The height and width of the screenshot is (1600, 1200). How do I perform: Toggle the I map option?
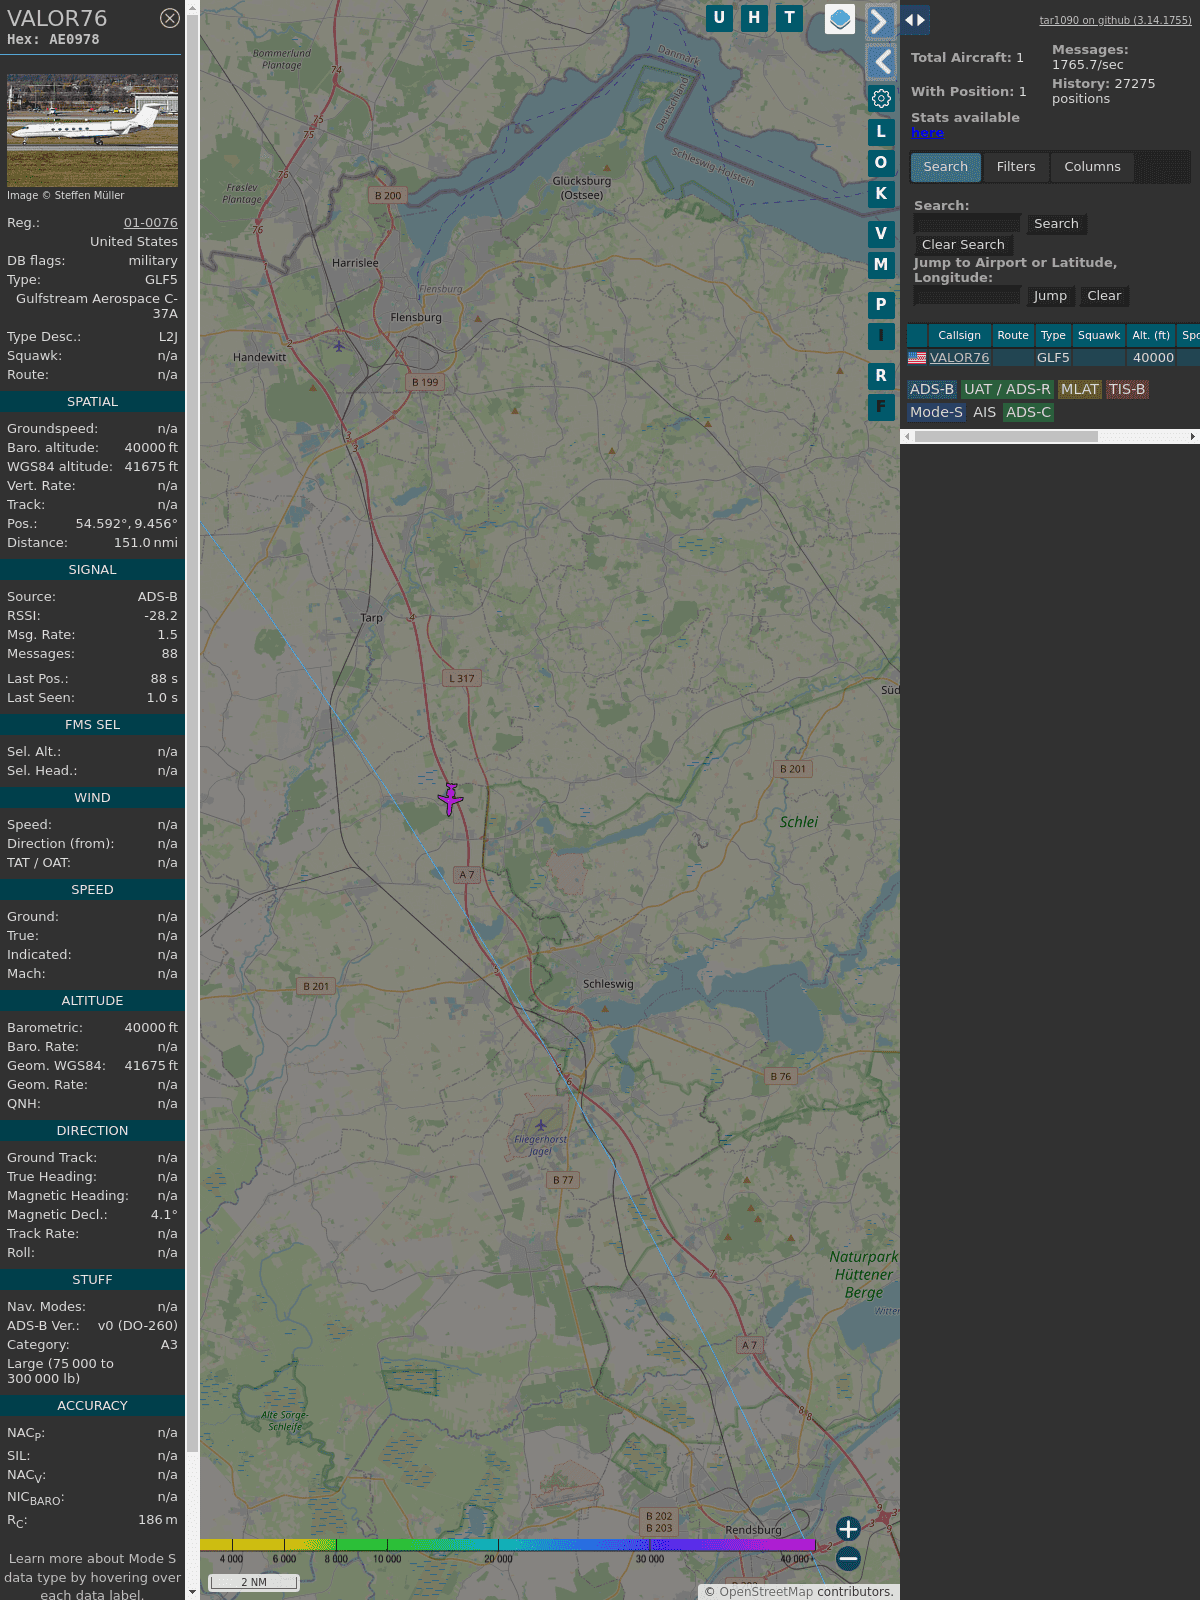click(x=881, y=336)
